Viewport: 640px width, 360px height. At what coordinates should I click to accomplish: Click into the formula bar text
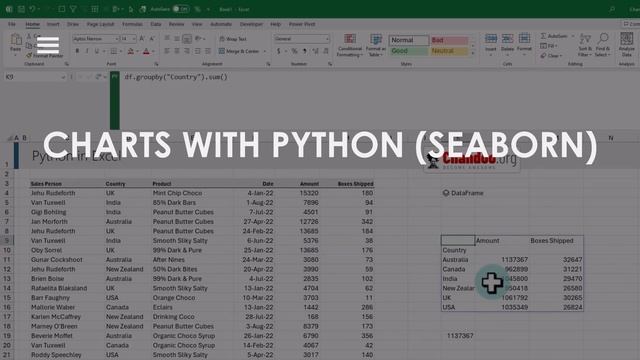tap(176, 77)
